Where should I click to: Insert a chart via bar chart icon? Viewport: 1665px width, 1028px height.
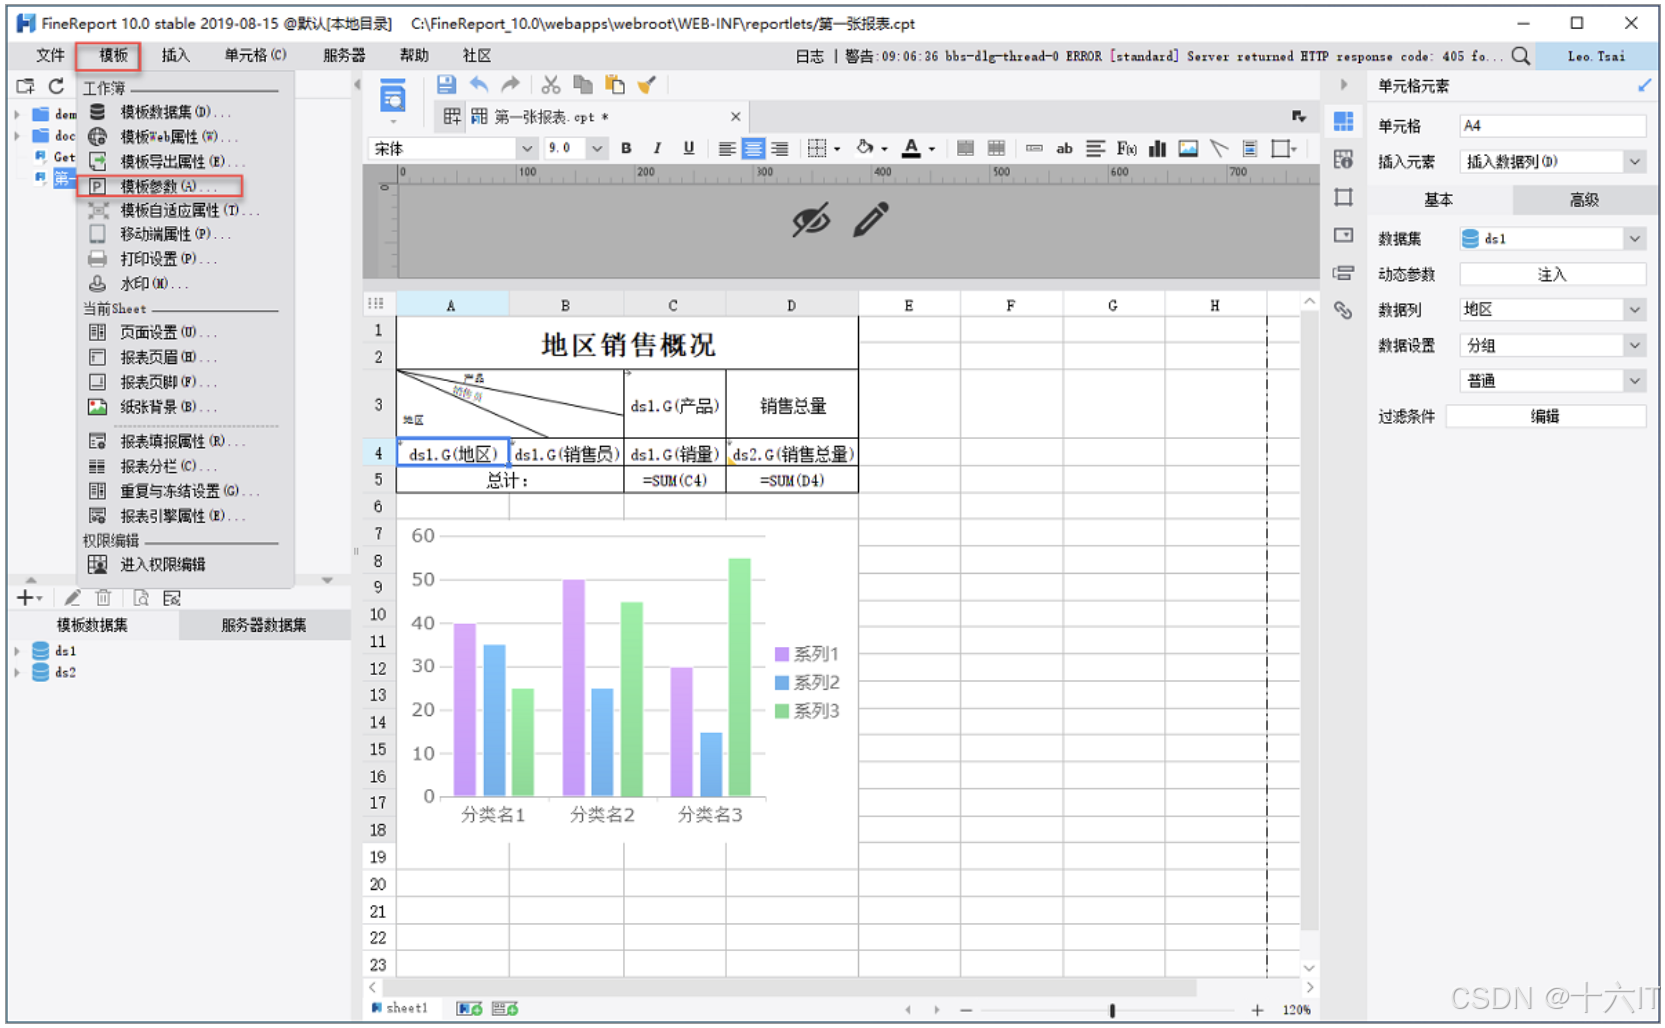(x=1157, y=149)
